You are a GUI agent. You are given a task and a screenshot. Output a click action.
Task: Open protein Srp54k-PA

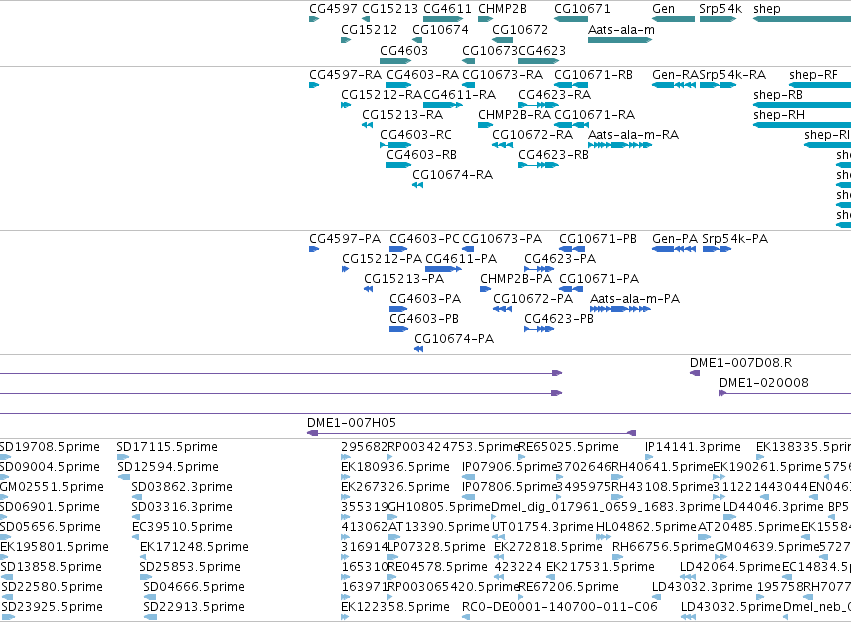click(x=735, y=239)
